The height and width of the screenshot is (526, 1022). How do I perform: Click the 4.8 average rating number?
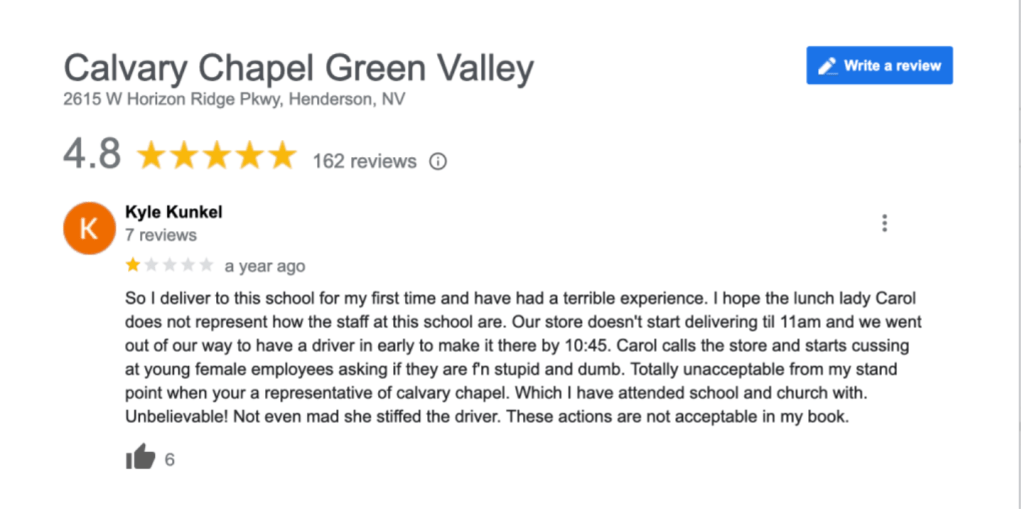(92, 155)
